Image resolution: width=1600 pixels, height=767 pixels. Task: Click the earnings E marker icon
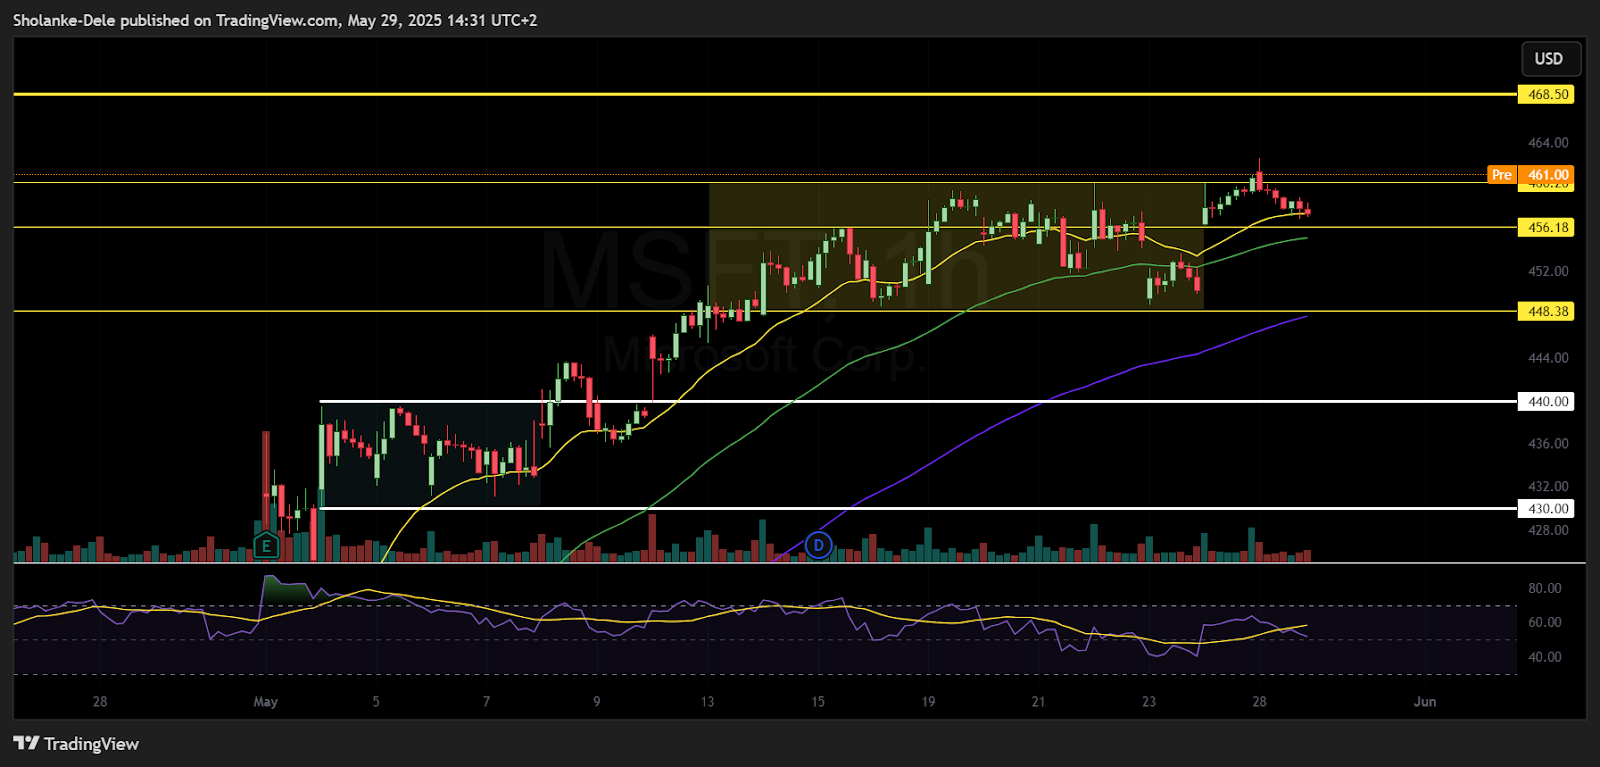(266, 546)
